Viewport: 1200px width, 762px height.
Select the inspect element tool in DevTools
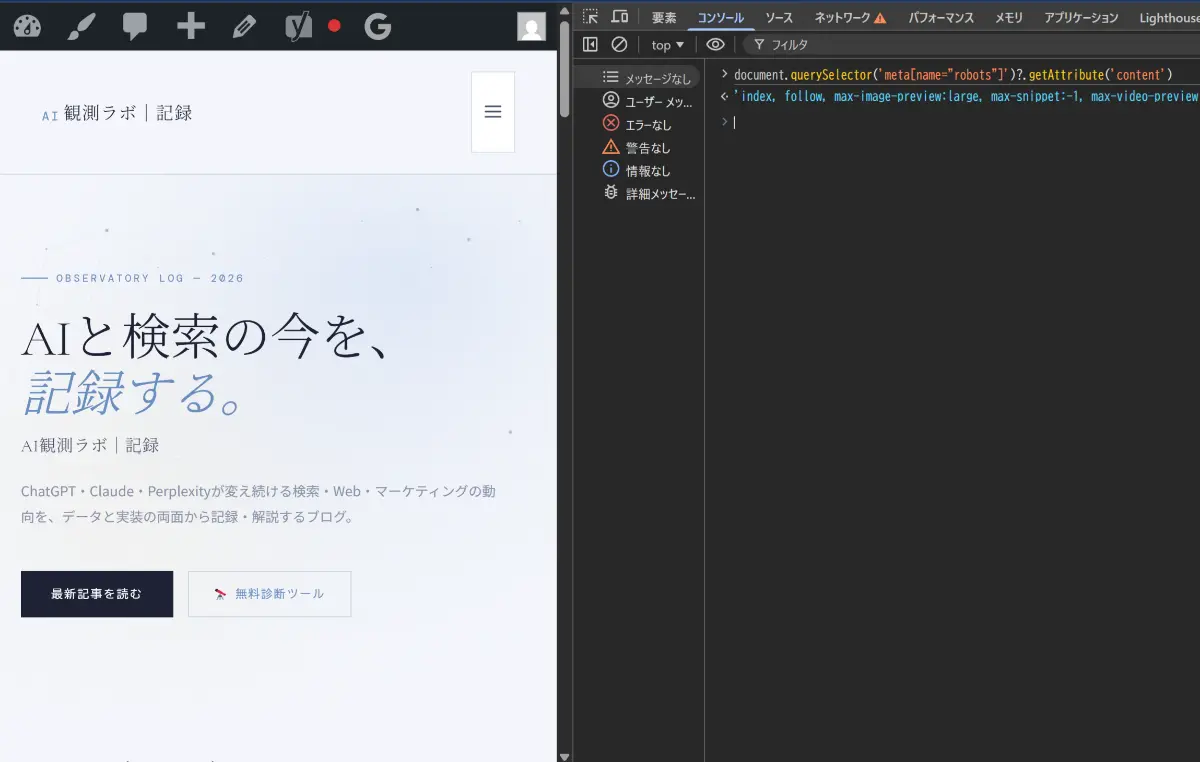point(591,16)
